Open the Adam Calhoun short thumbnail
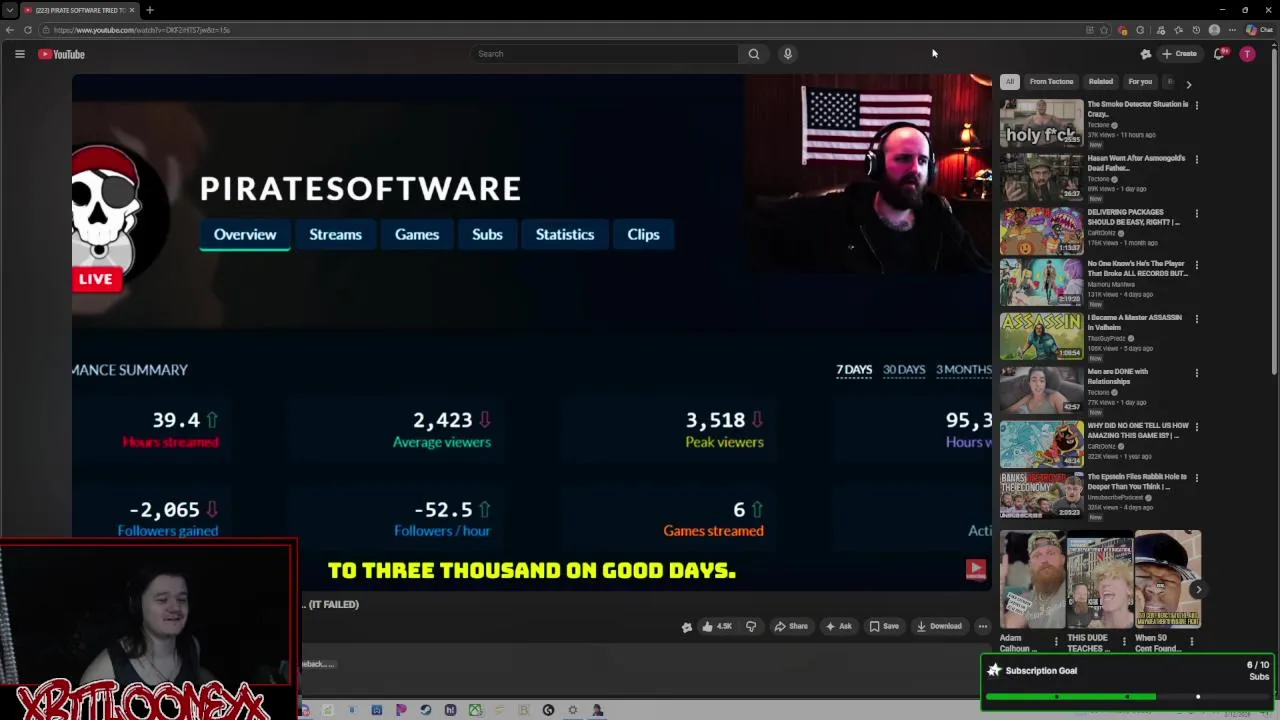Screen dimensions: 1280x720 point(1032,580)
